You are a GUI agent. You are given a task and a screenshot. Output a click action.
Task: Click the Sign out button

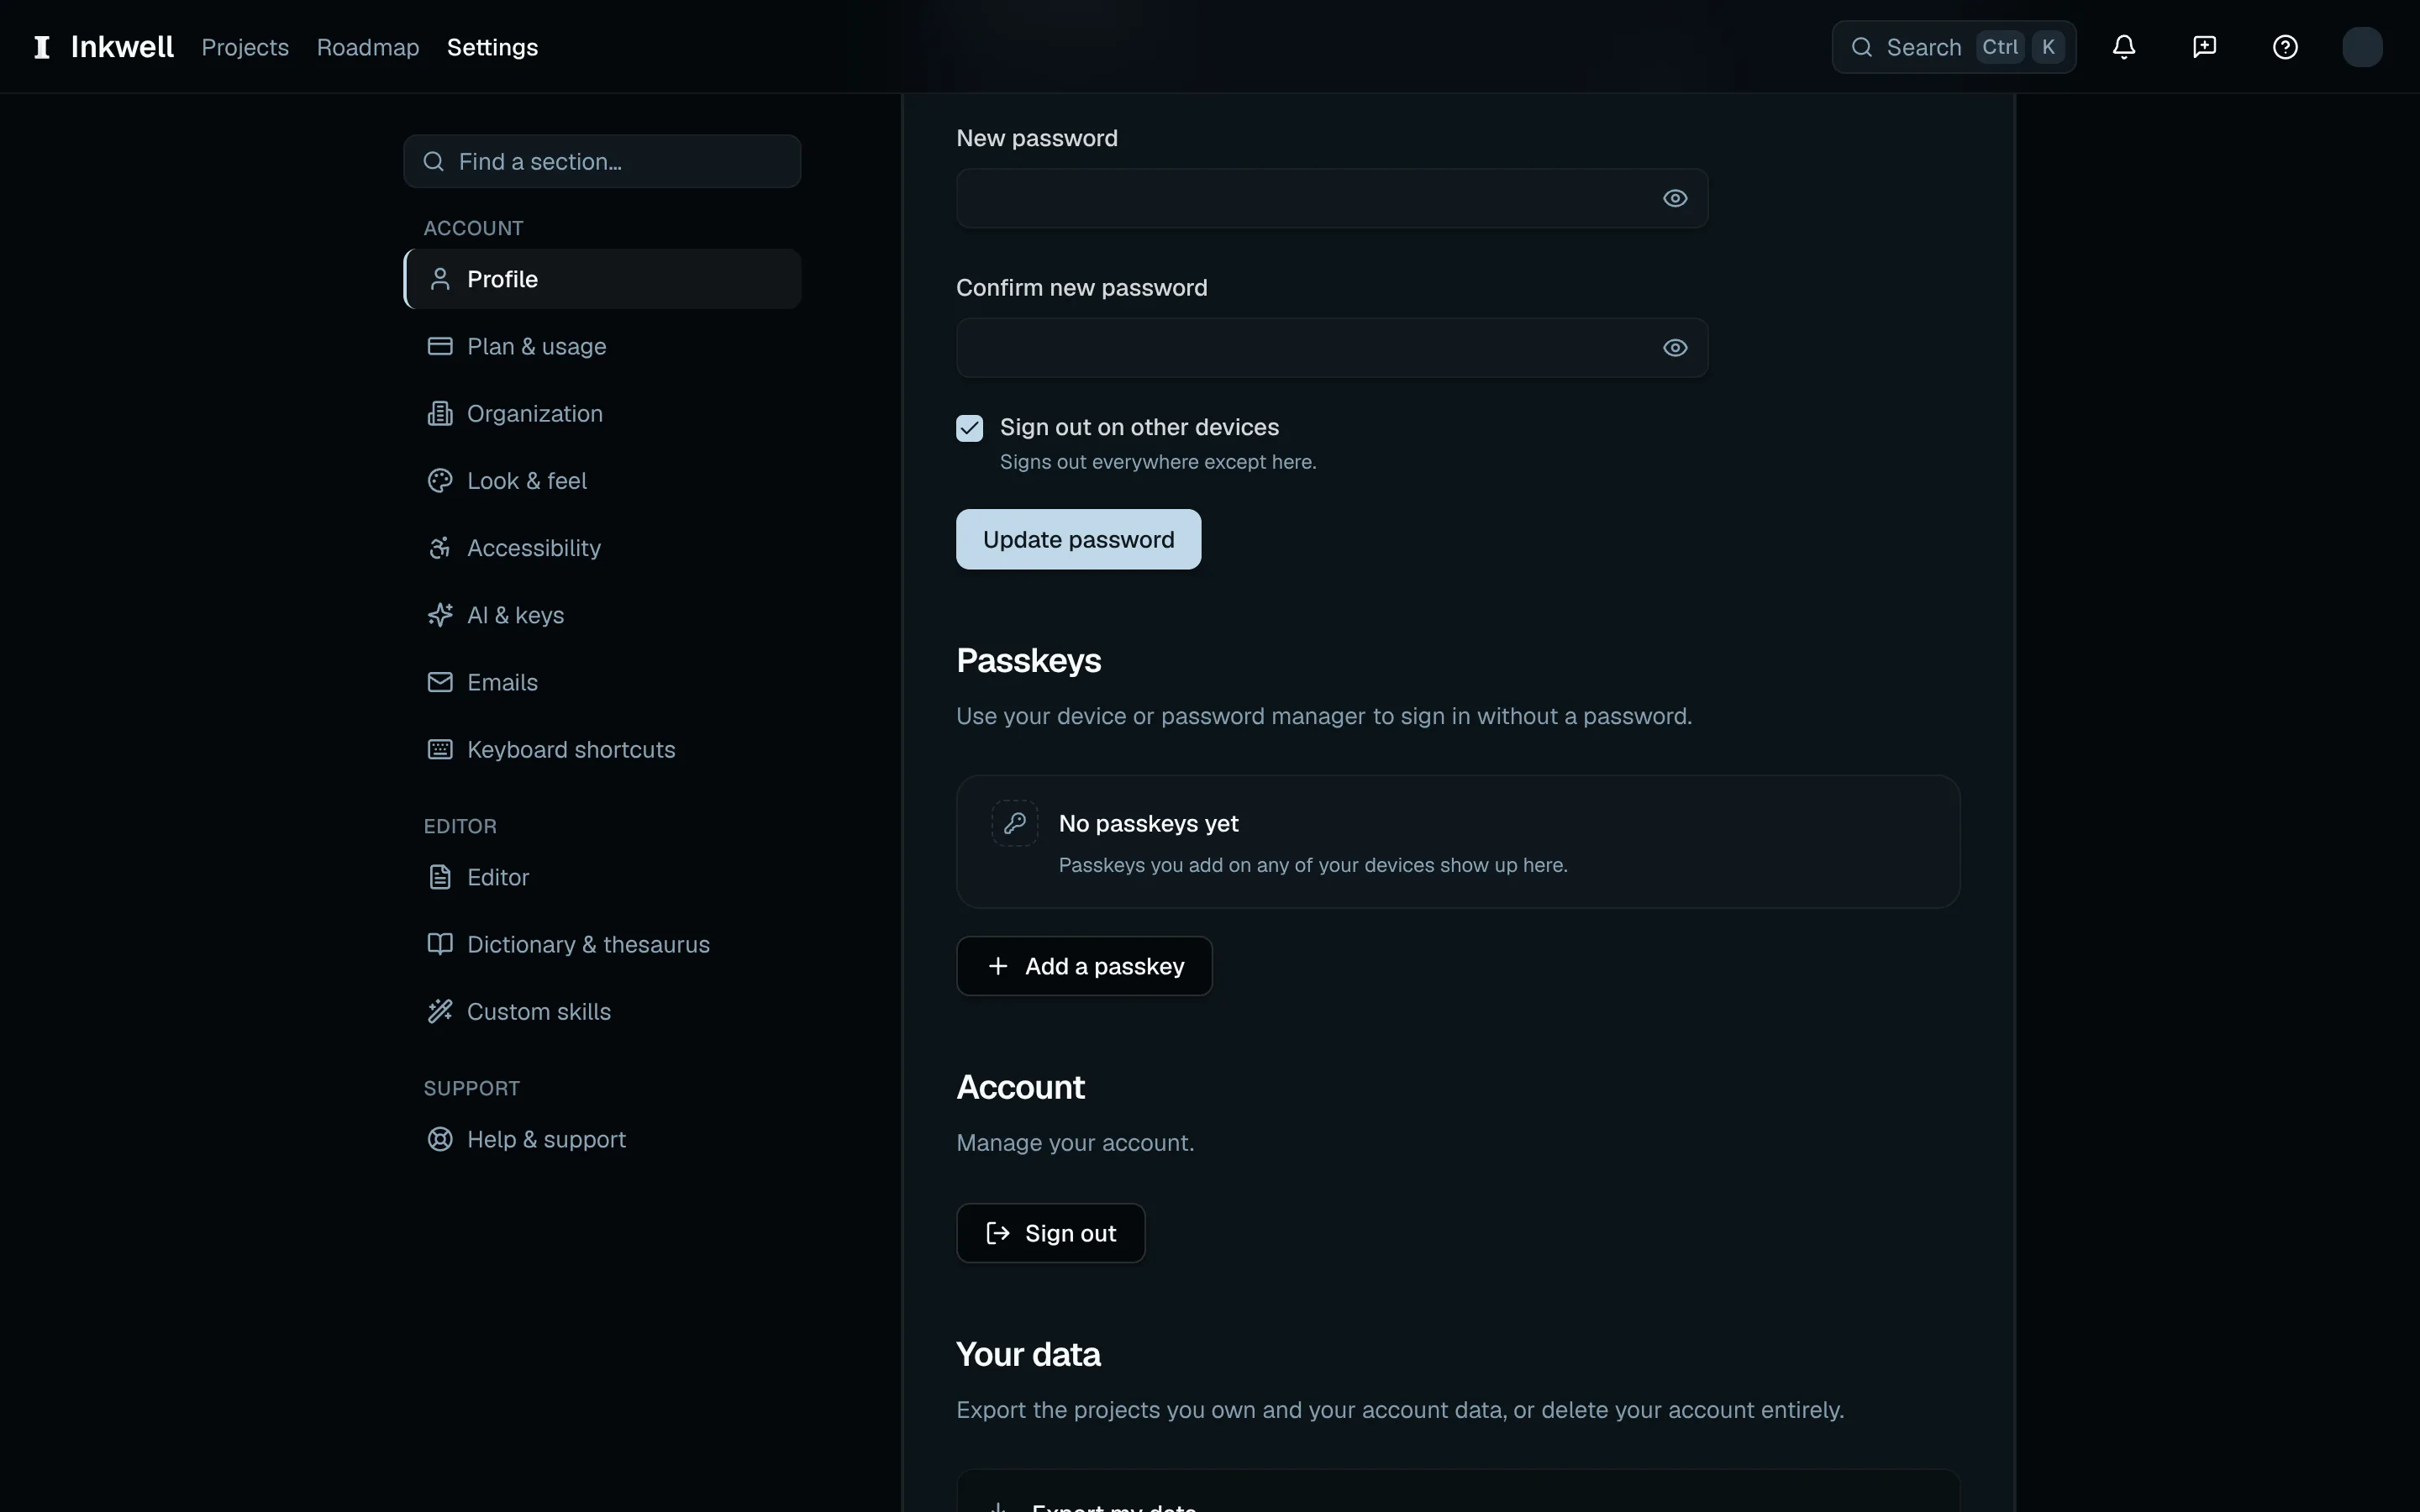click(1050, 1233)
